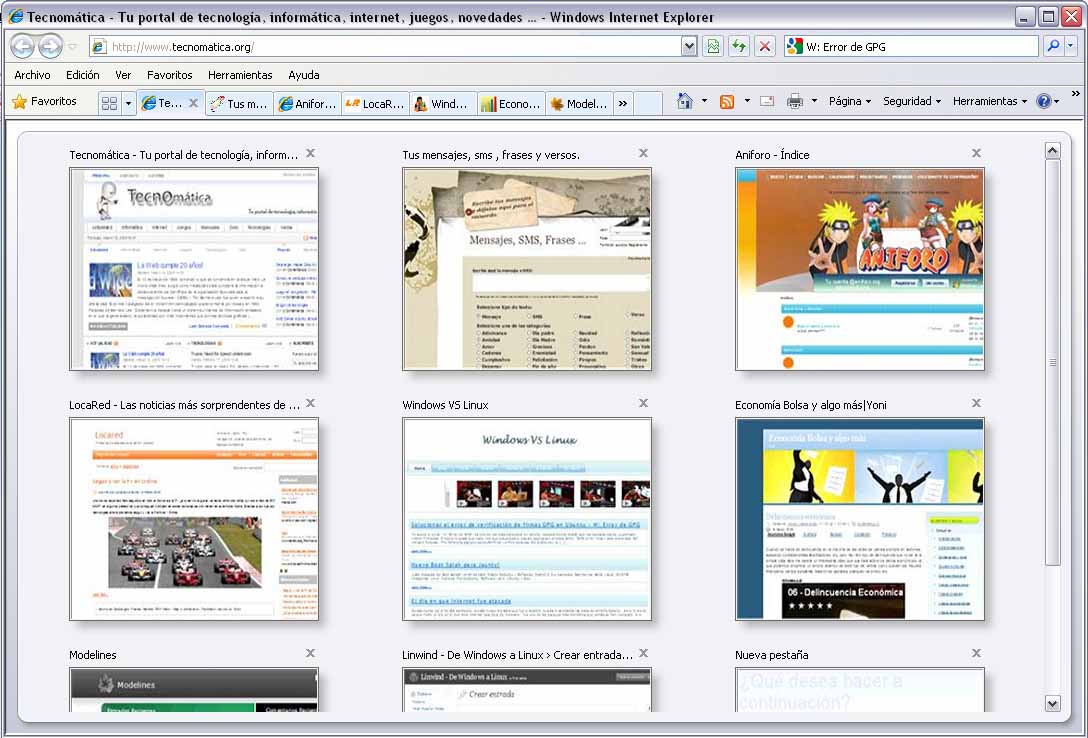Screen dimensions: 1088x738
Task: Go to the home page via the house icon
Action: tap(685, 101)
